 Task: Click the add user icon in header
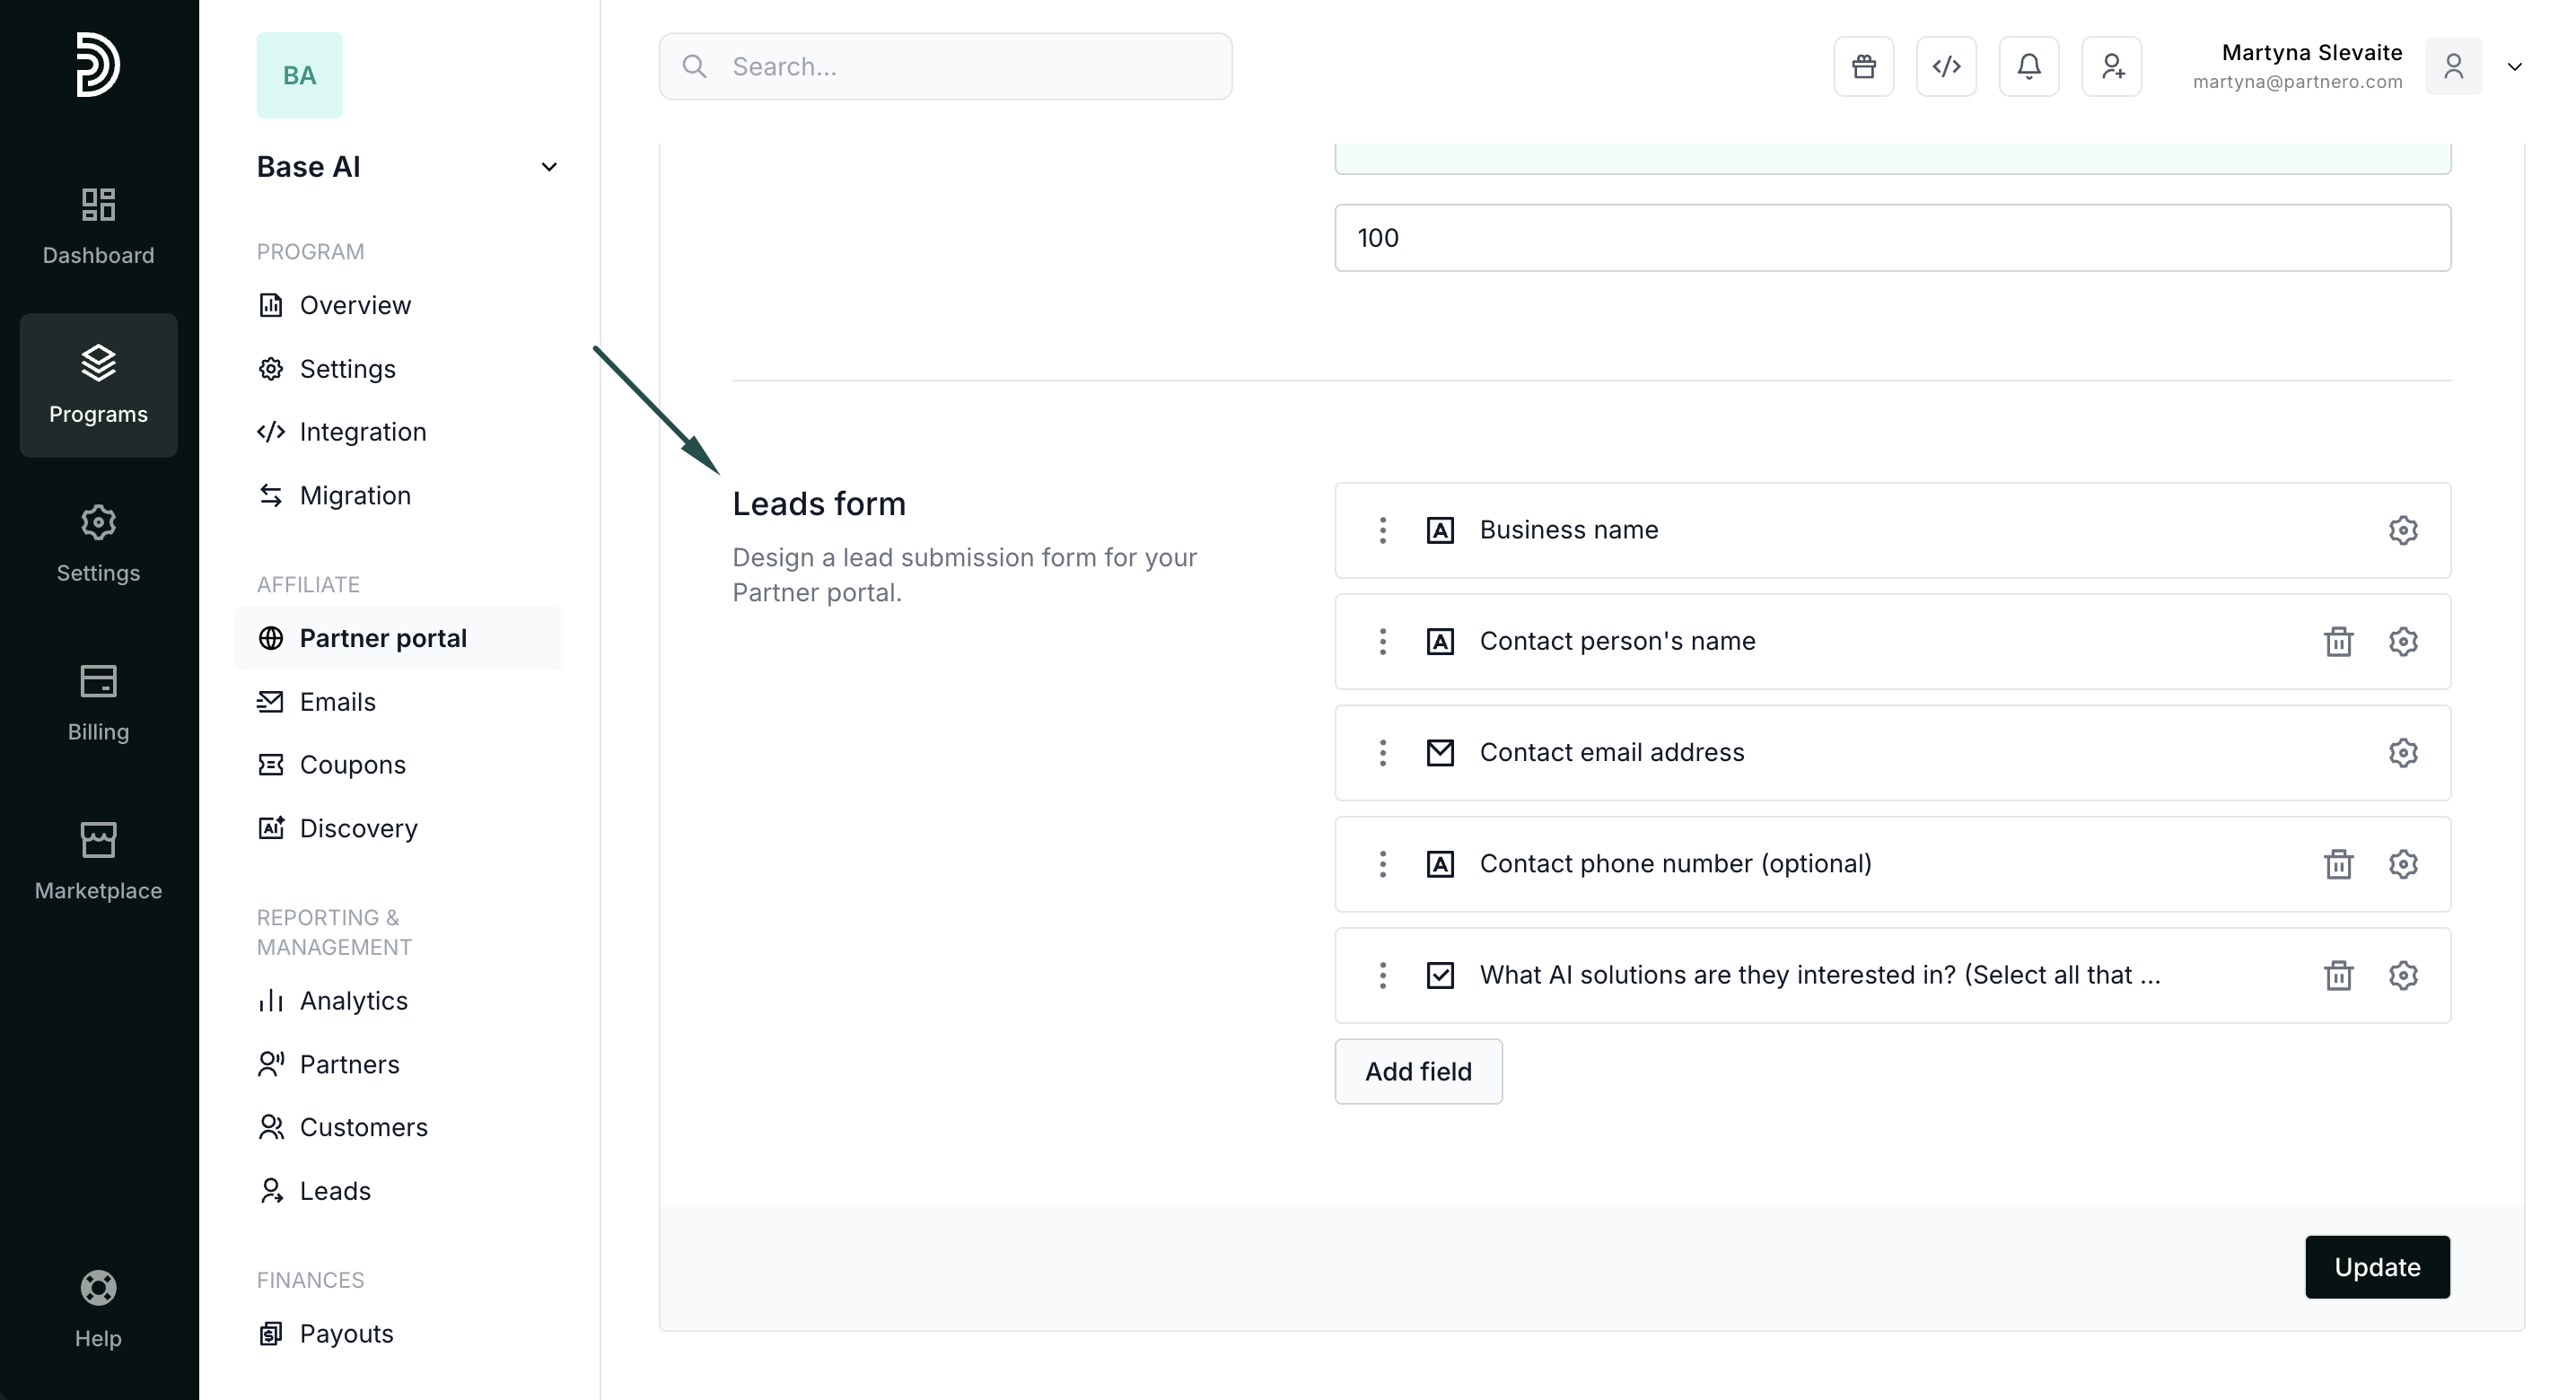[2111, 67]
